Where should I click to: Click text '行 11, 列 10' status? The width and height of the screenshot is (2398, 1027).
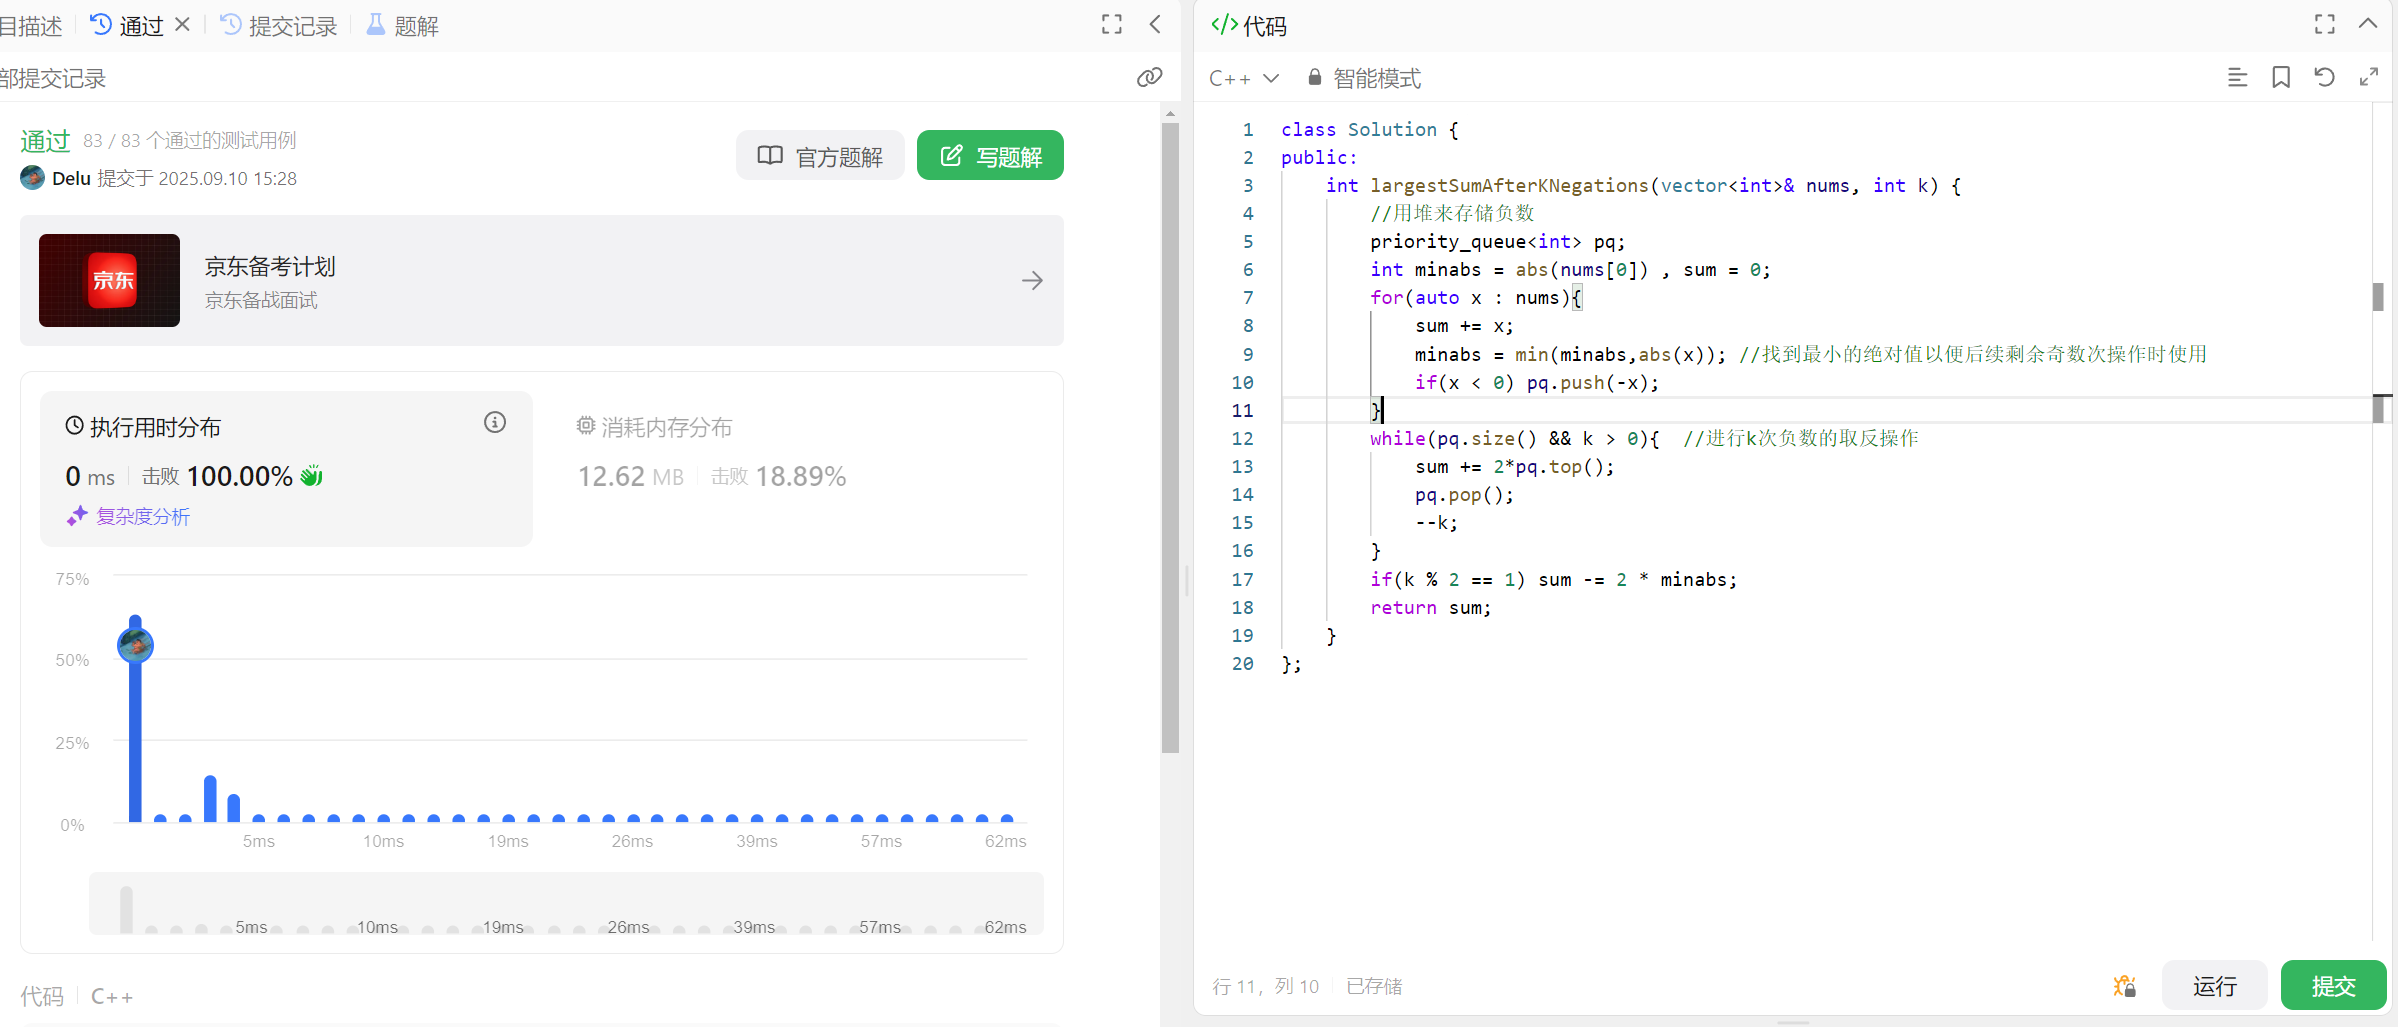[1266, 986]
